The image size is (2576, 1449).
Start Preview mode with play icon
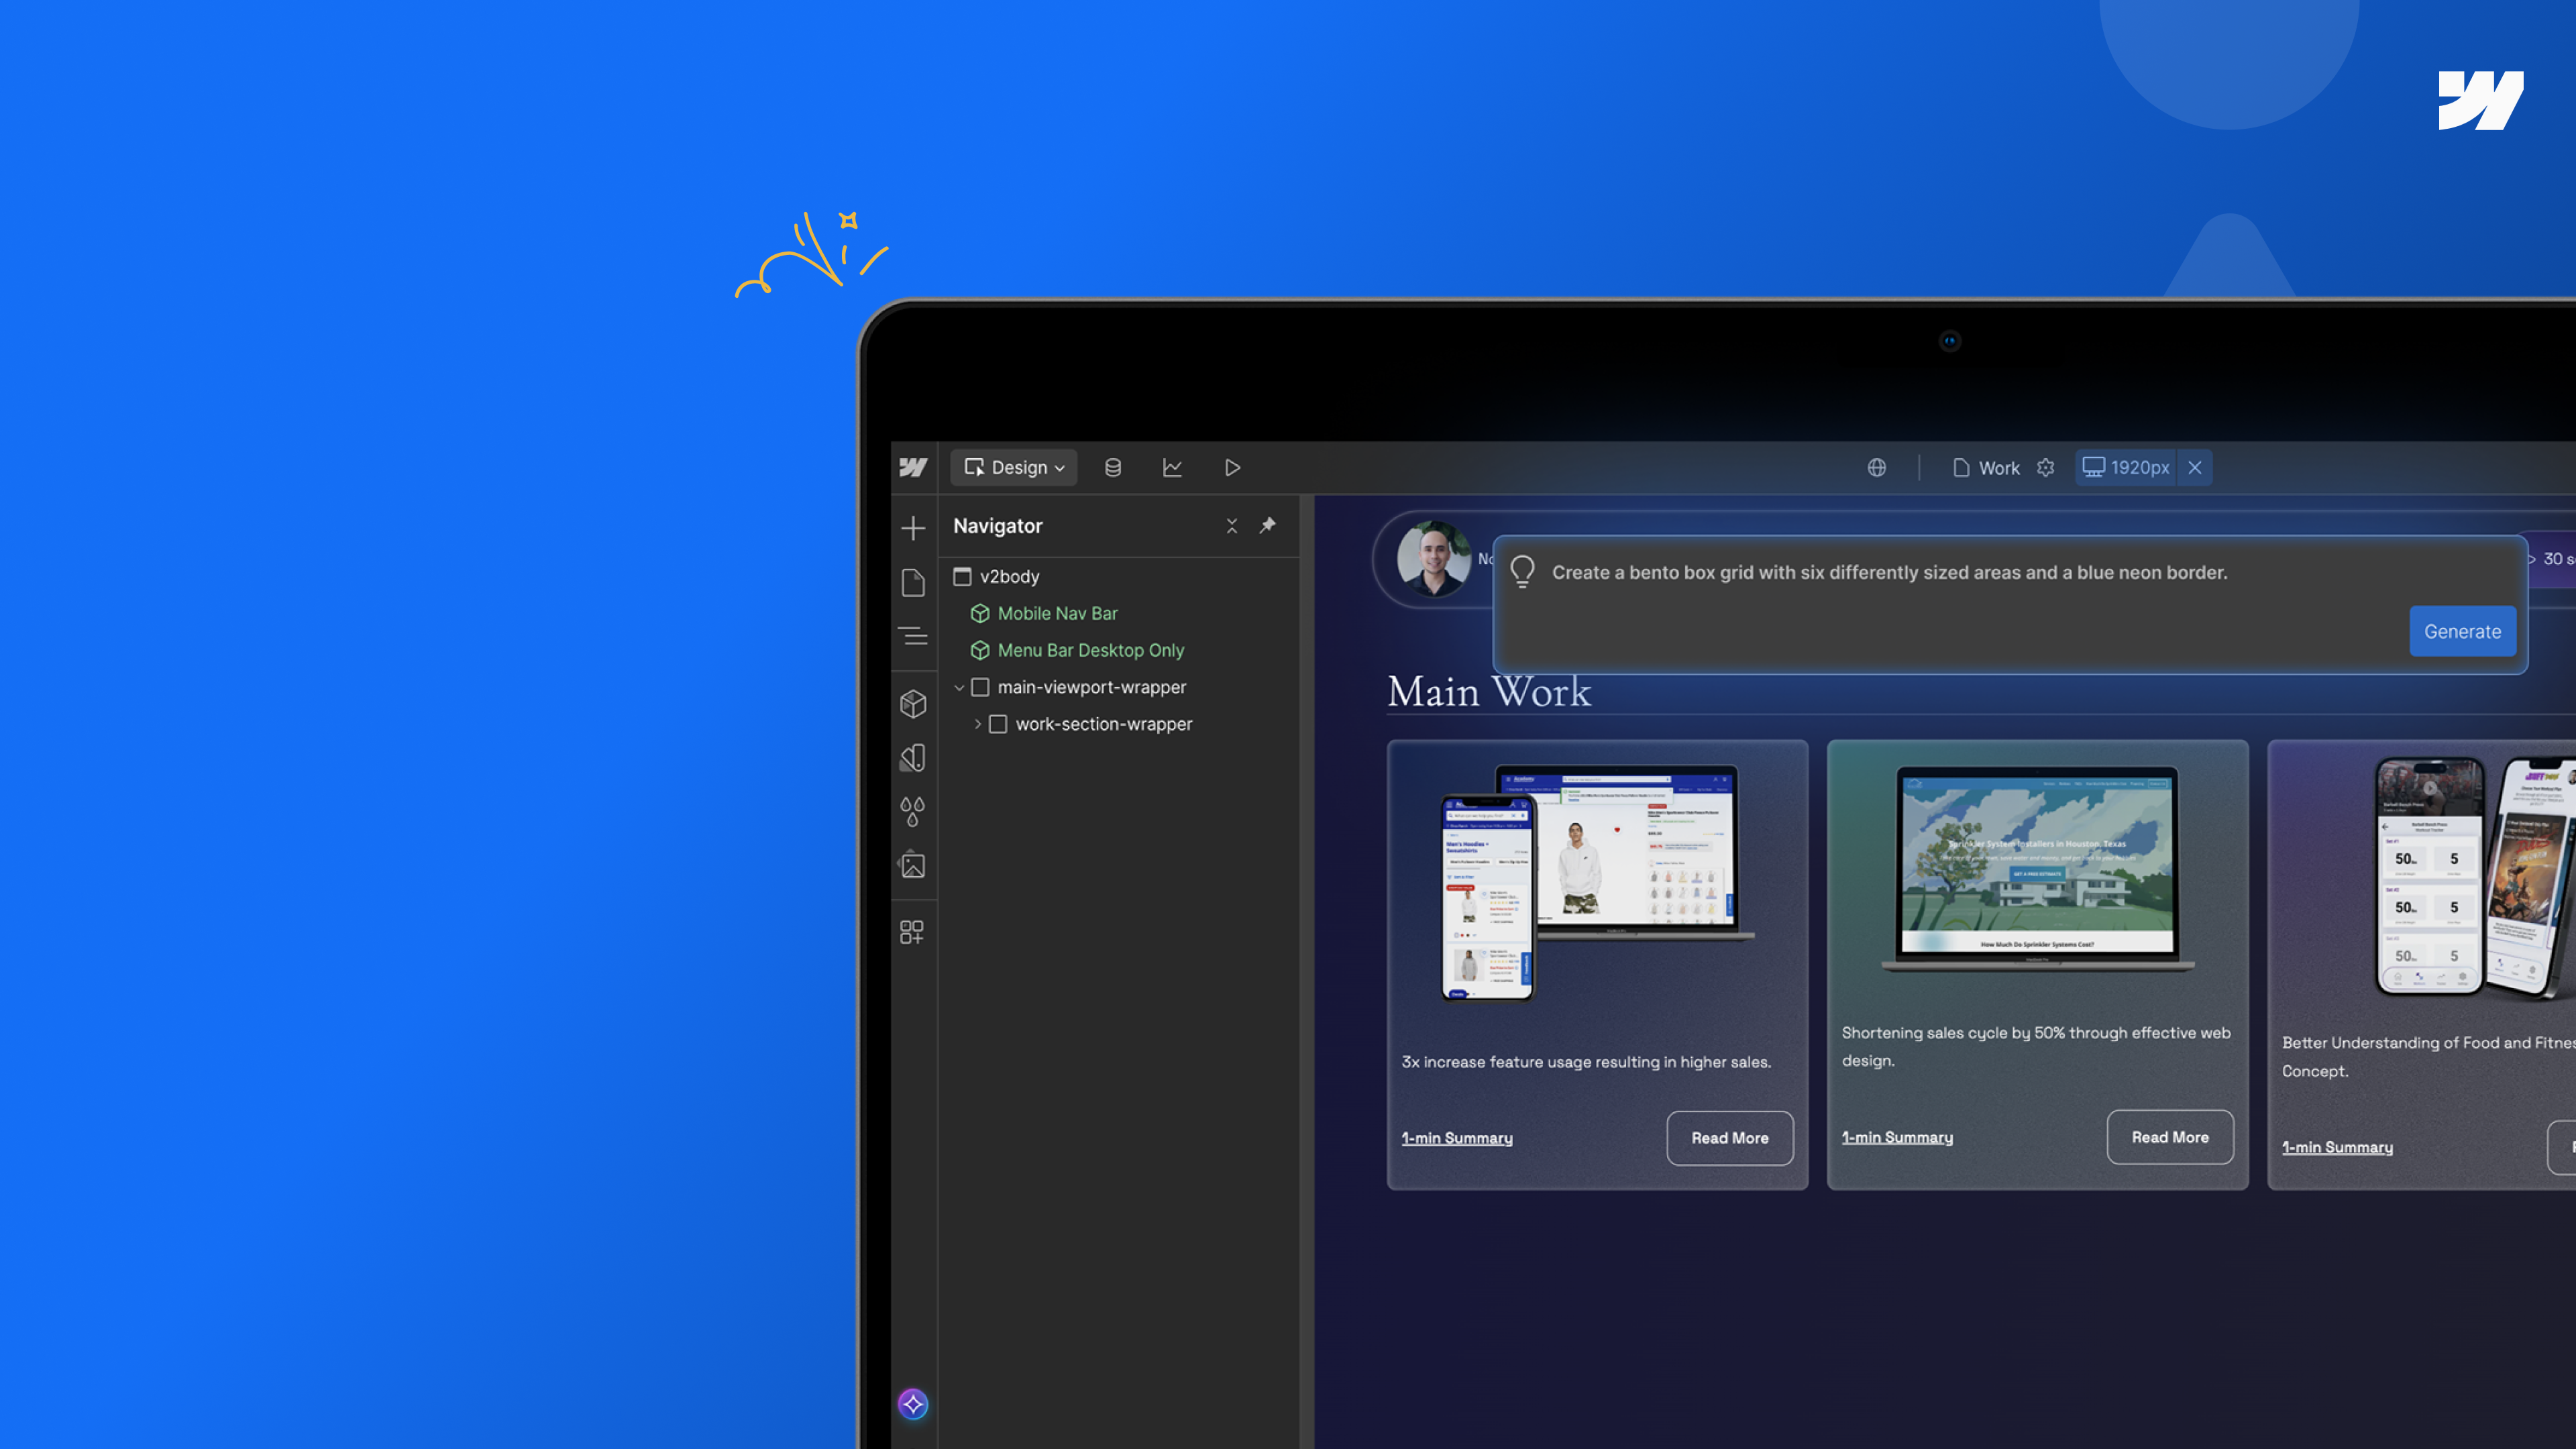1232,468
